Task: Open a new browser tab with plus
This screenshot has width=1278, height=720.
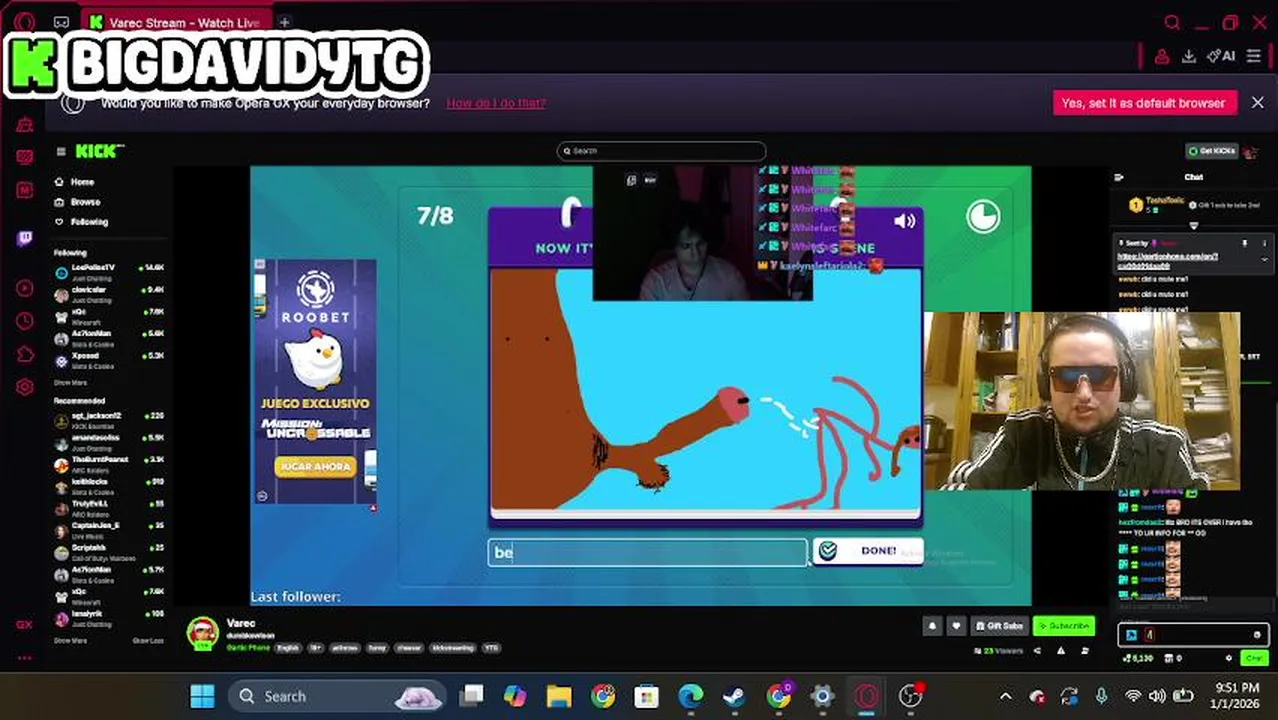Action: [x=284, y=22]
